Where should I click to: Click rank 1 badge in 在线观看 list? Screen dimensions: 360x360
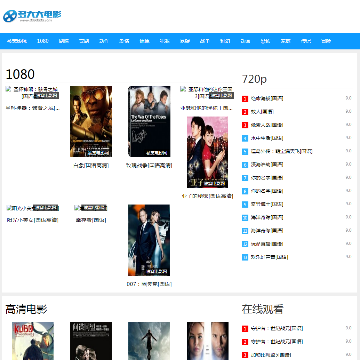245,329
